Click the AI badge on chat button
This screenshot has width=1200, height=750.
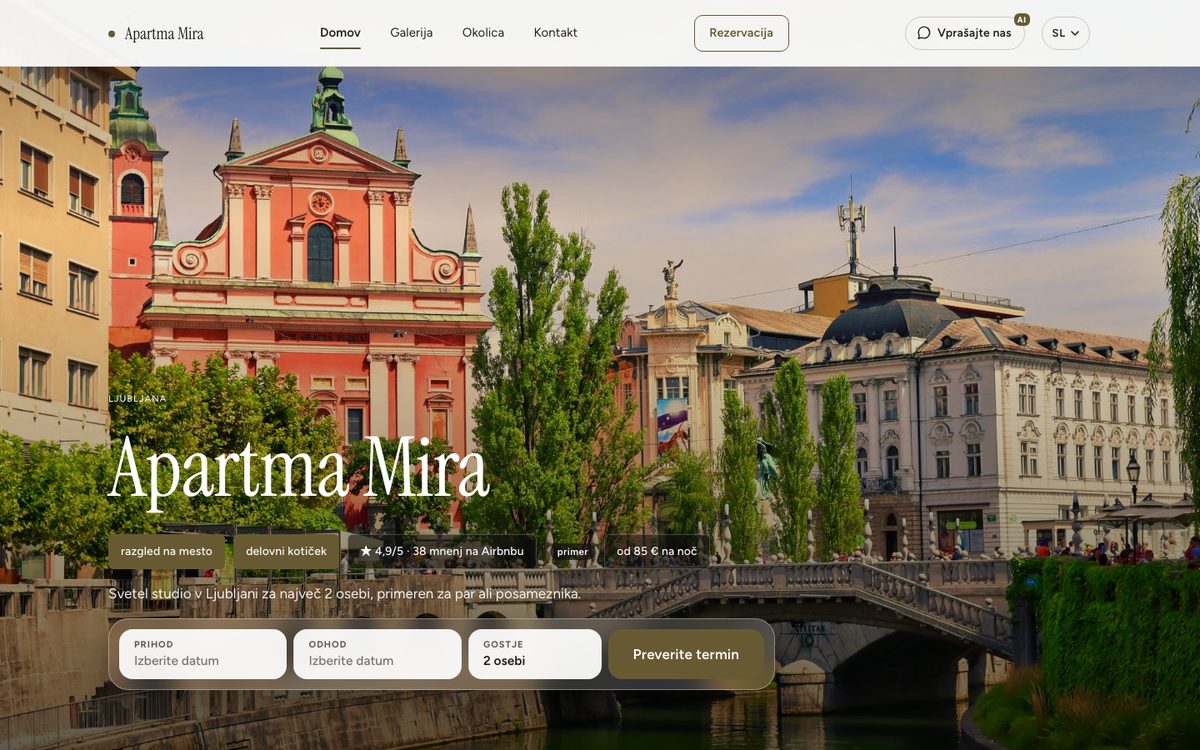(1021, 19)
